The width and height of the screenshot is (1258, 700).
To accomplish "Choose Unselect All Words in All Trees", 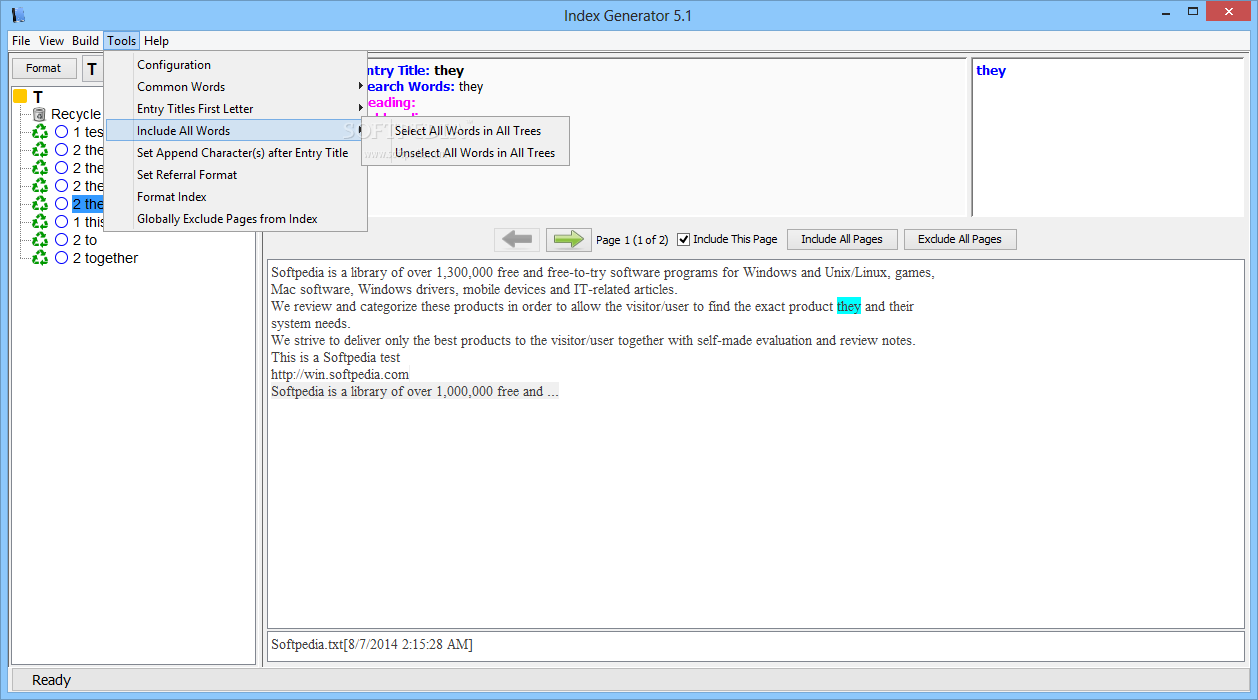I will 466,153.
